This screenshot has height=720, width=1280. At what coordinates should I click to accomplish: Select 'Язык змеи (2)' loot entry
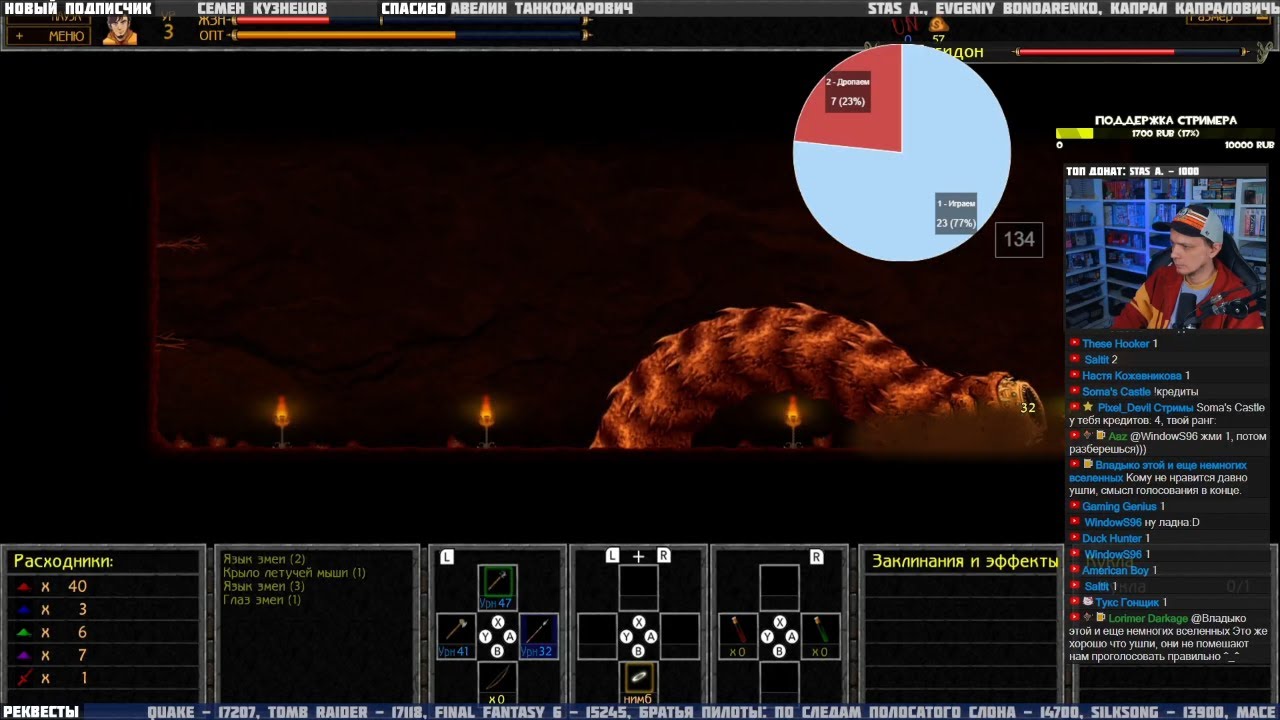tap(264, 559)
